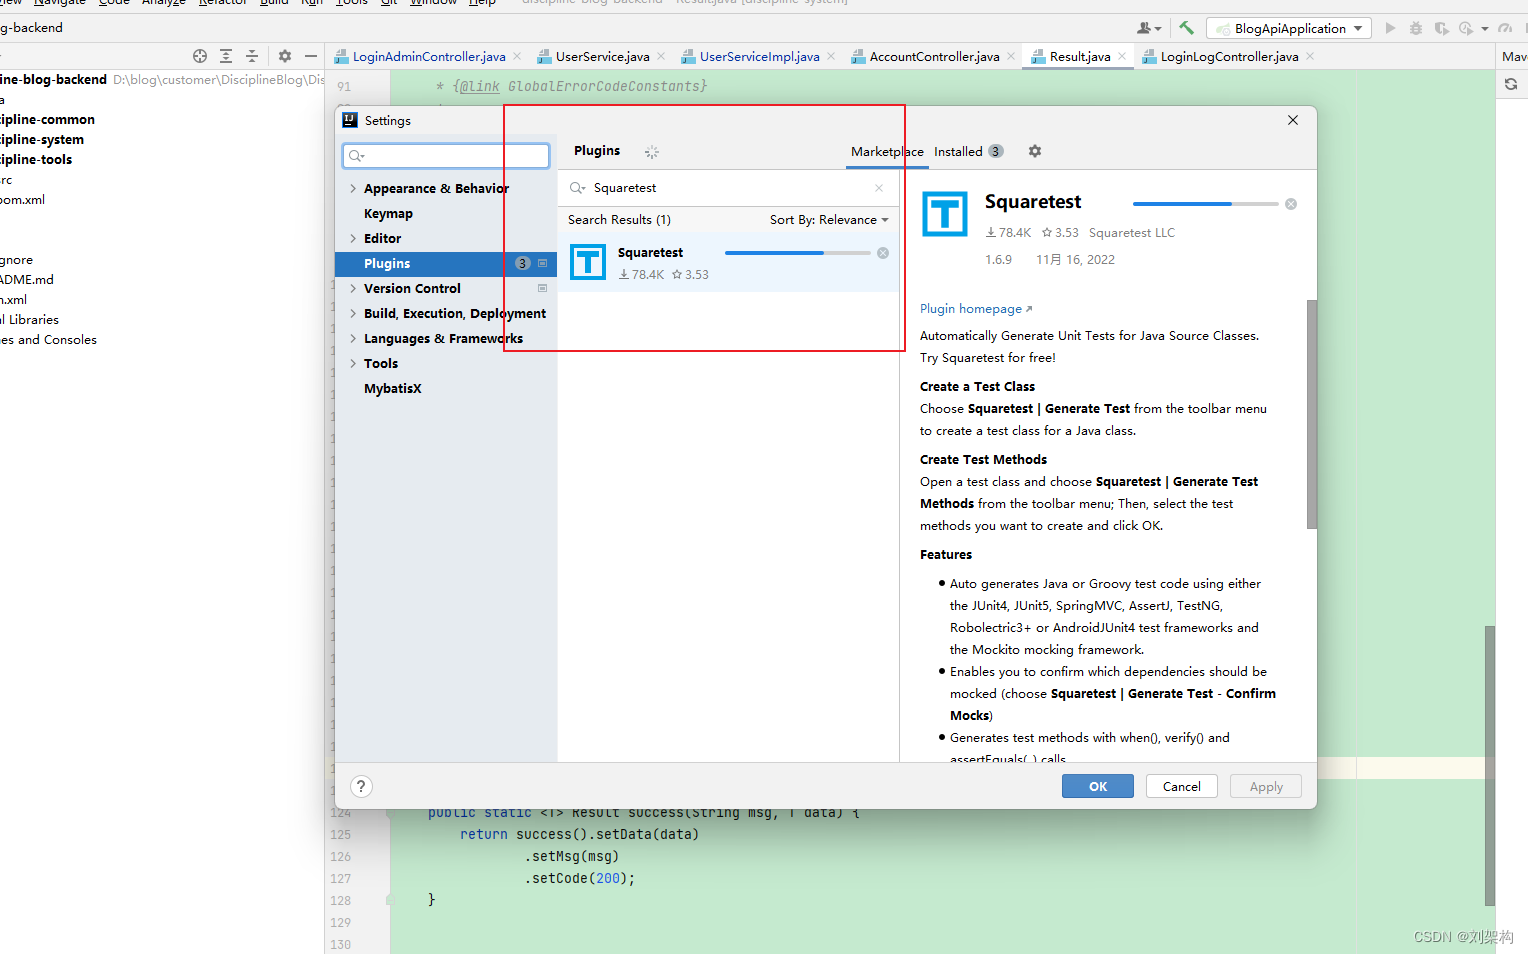Viewport: 1528px width, 954px height.
Task: Open the UserService.java tab
Action: pos(603,56)
